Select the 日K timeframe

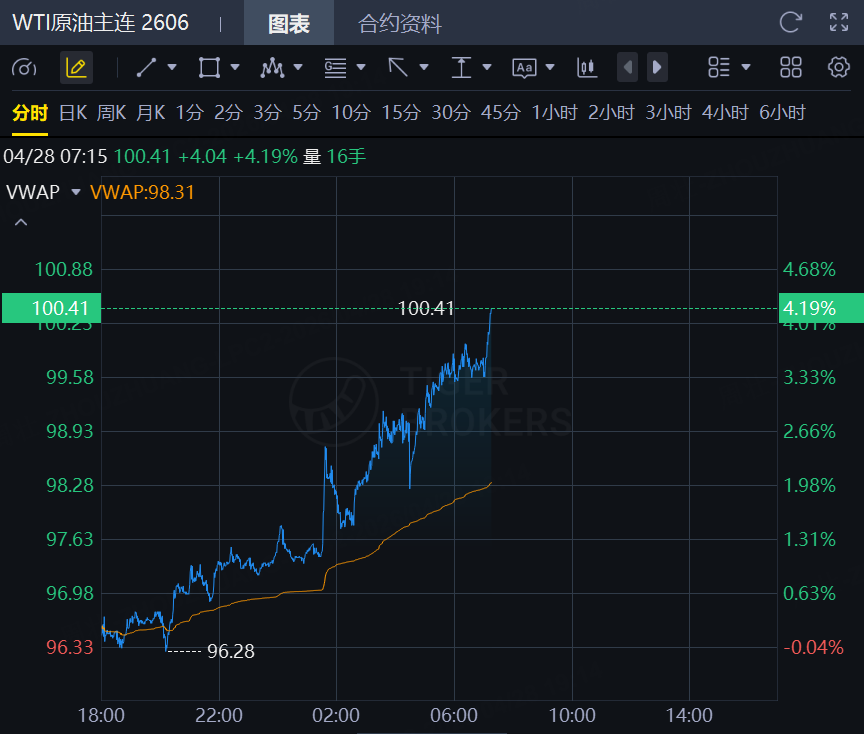73,113
